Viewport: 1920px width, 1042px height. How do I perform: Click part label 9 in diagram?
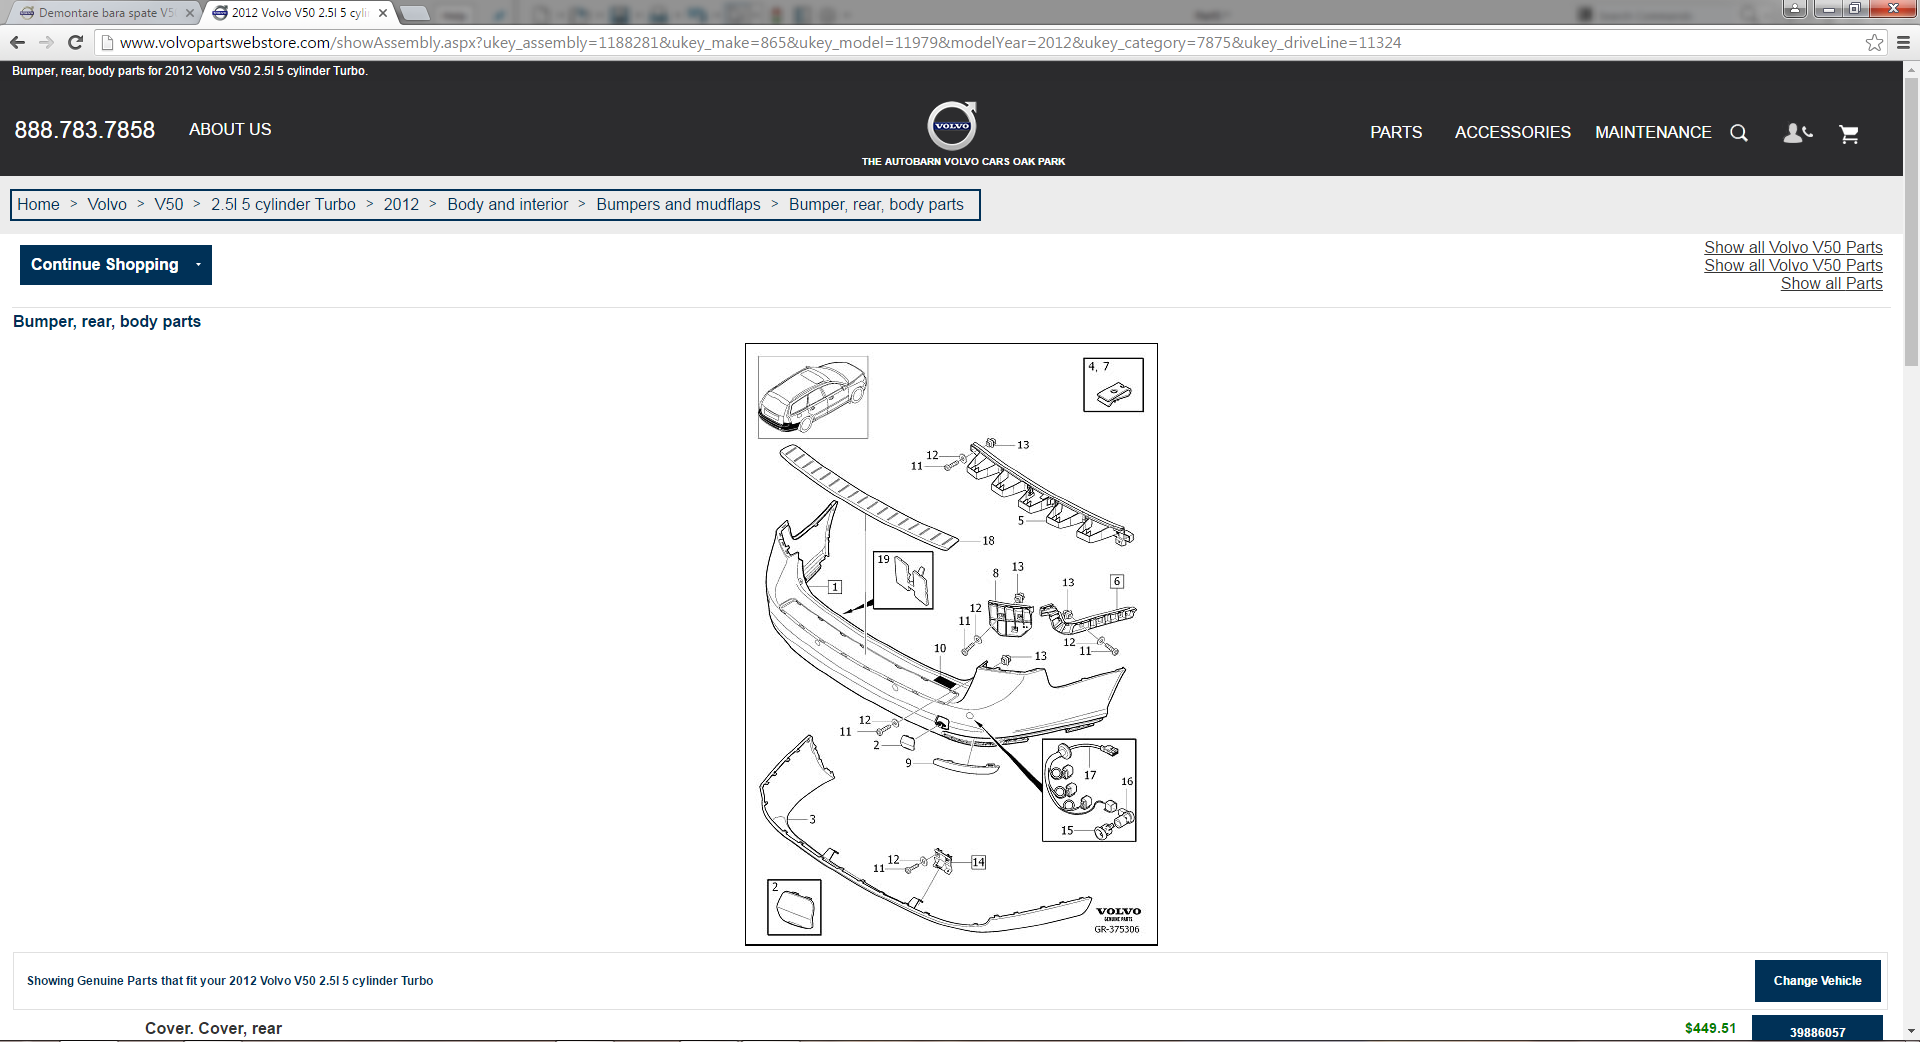point(908,763)
